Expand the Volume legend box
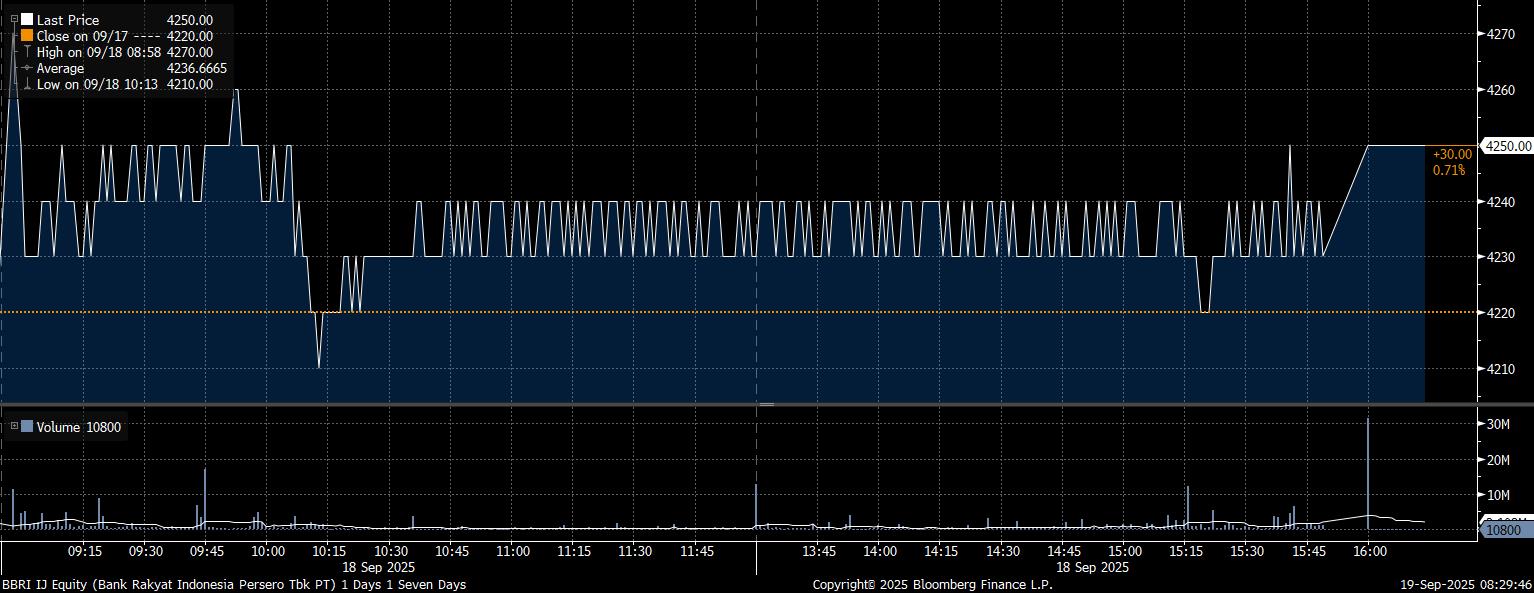1534x593 pixels. [x=14, y=426]
